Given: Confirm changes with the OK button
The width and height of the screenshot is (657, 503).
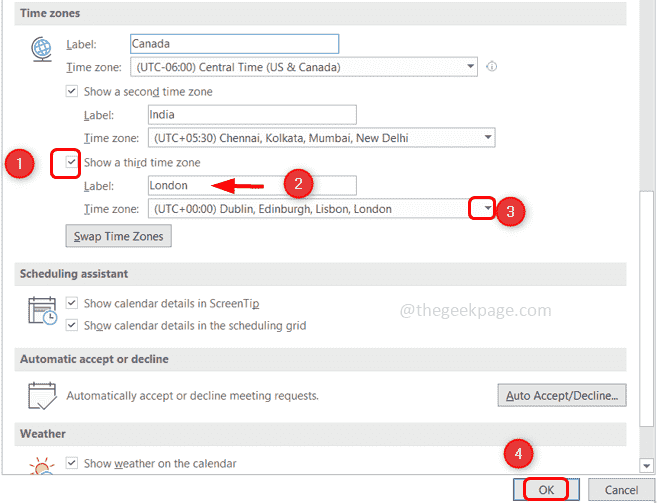Looking at the screenshot, I should pos(546,490).
